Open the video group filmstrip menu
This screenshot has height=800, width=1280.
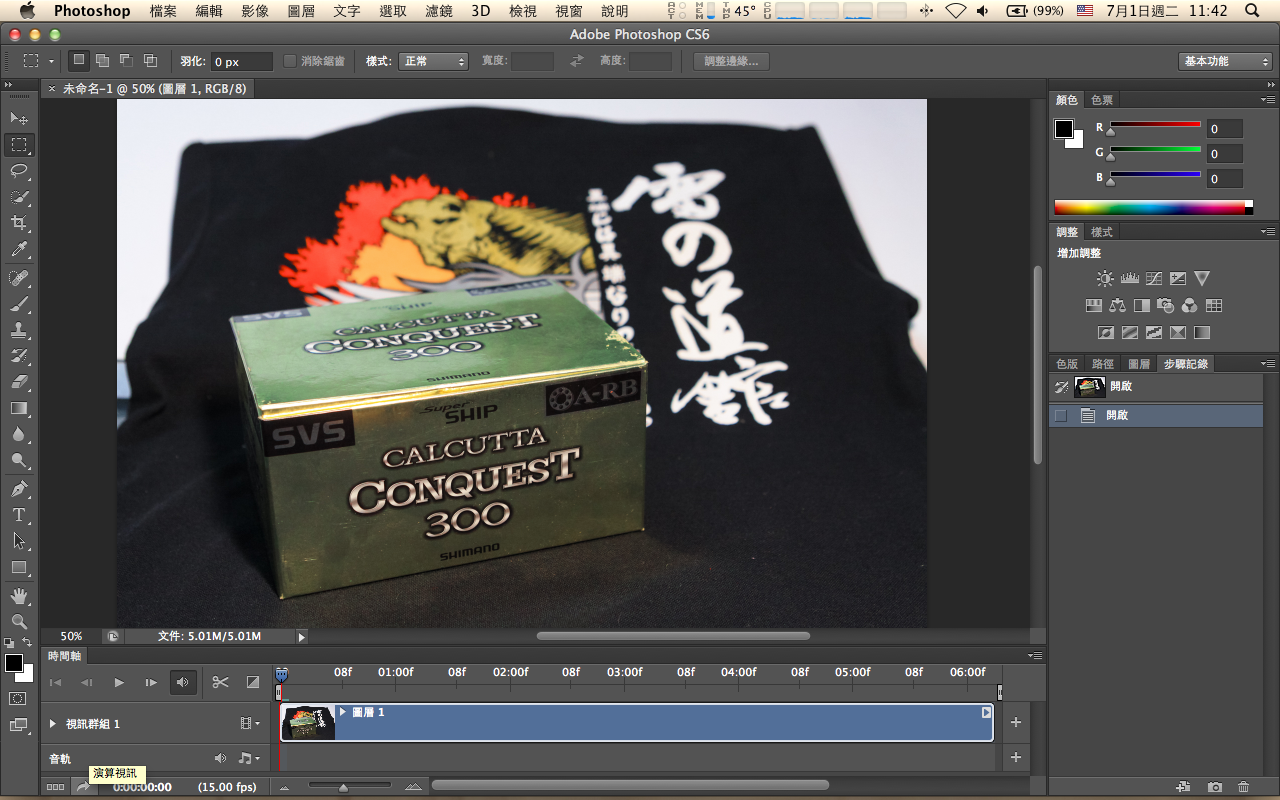(x=249, y=723)
